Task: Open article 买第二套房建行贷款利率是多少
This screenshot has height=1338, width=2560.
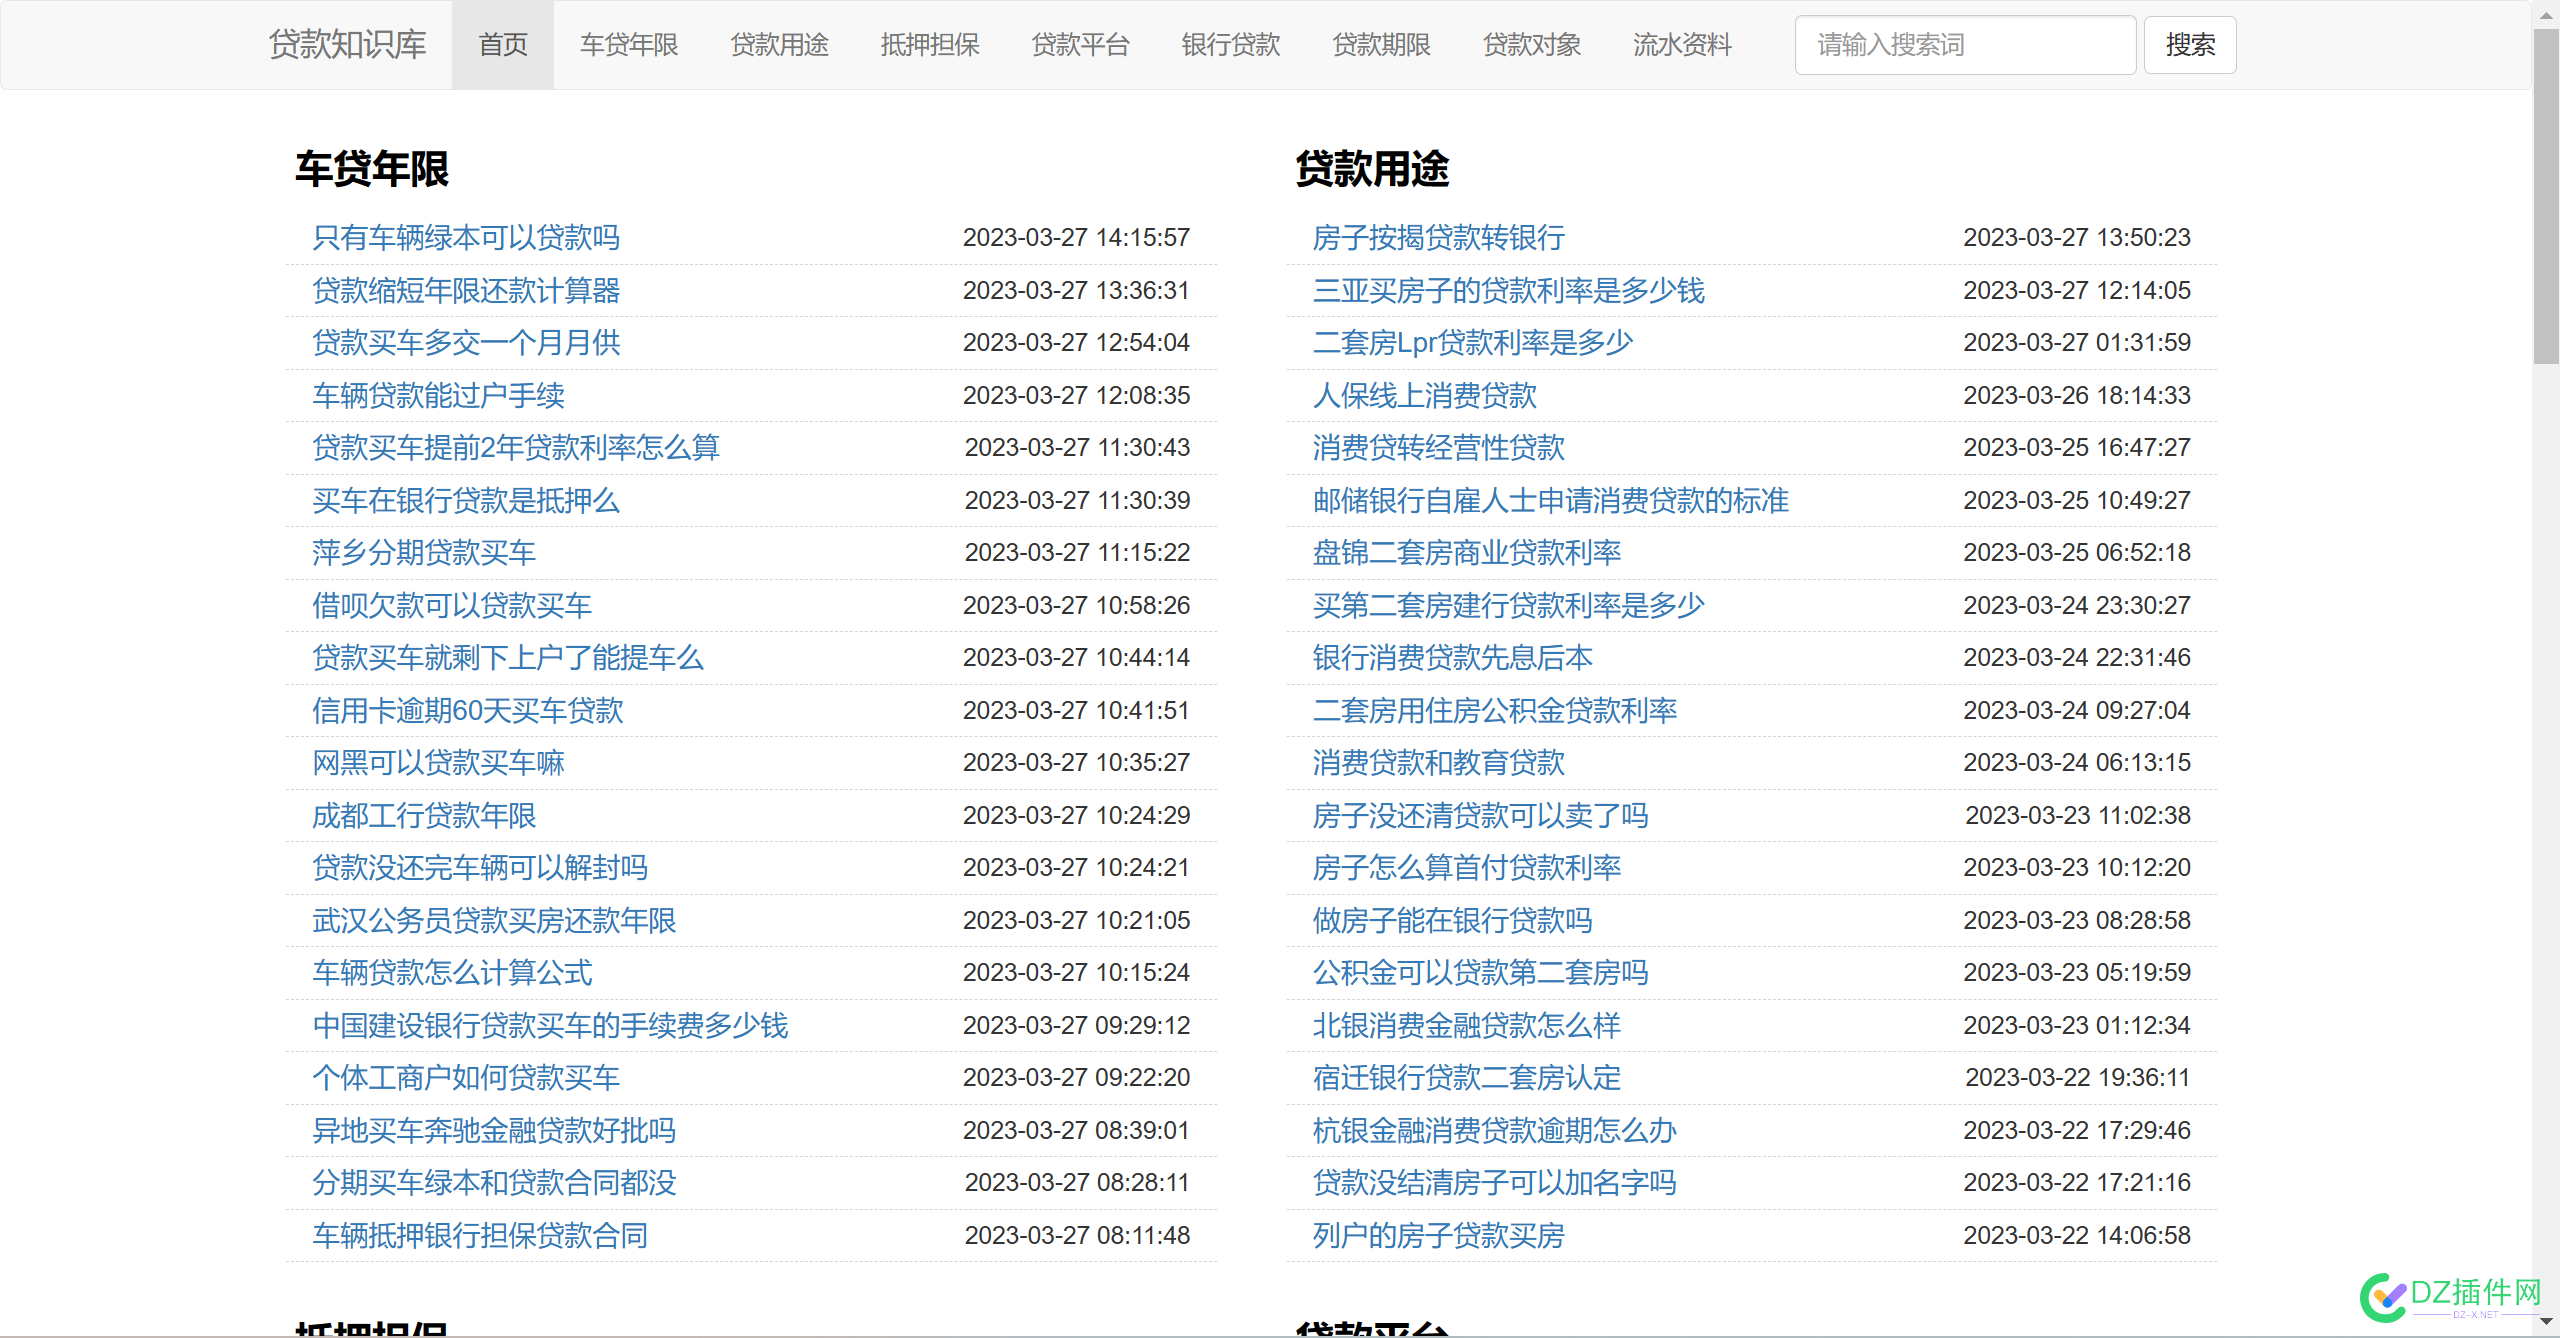Action: click(x=1508, y=606)
